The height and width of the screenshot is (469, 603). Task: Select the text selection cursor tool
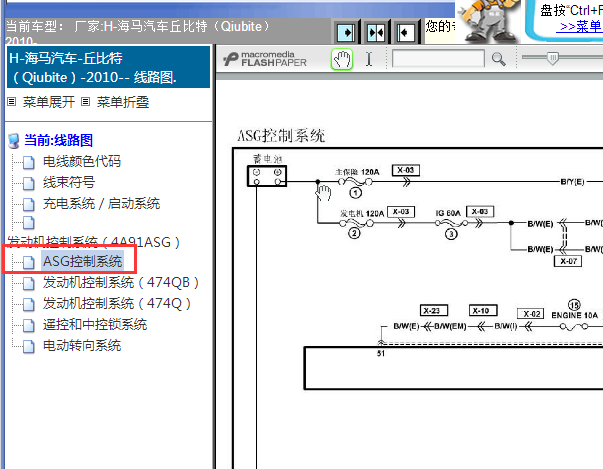coord(369,59)
